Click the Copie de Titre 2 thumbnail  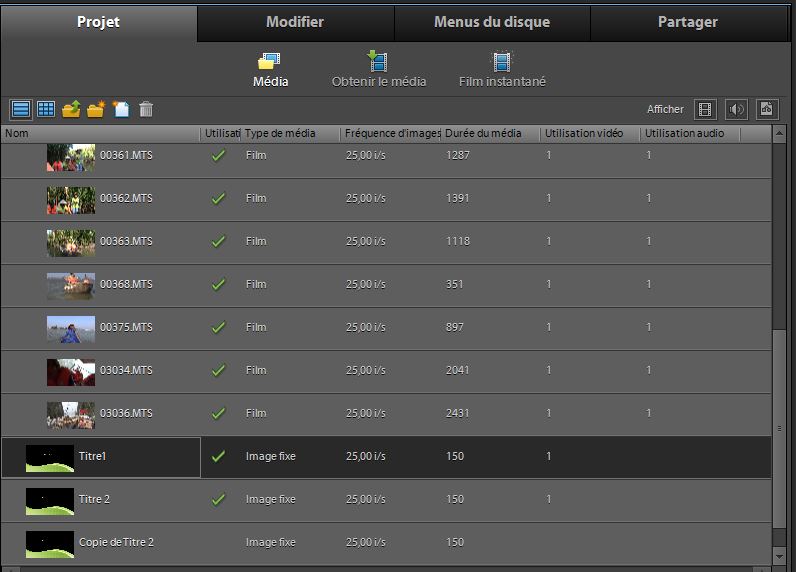click(x=50, y=545)
